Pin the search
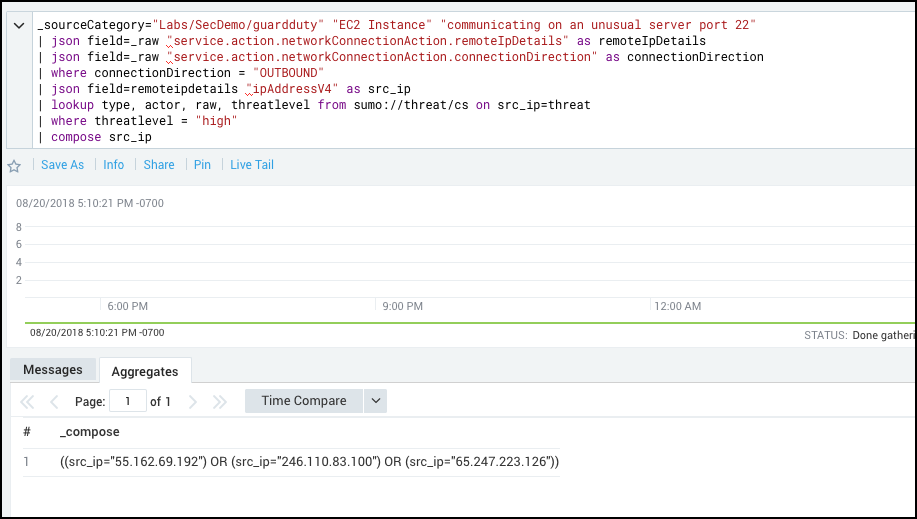This screenshot has width=917, height=519. coord(202,165)
